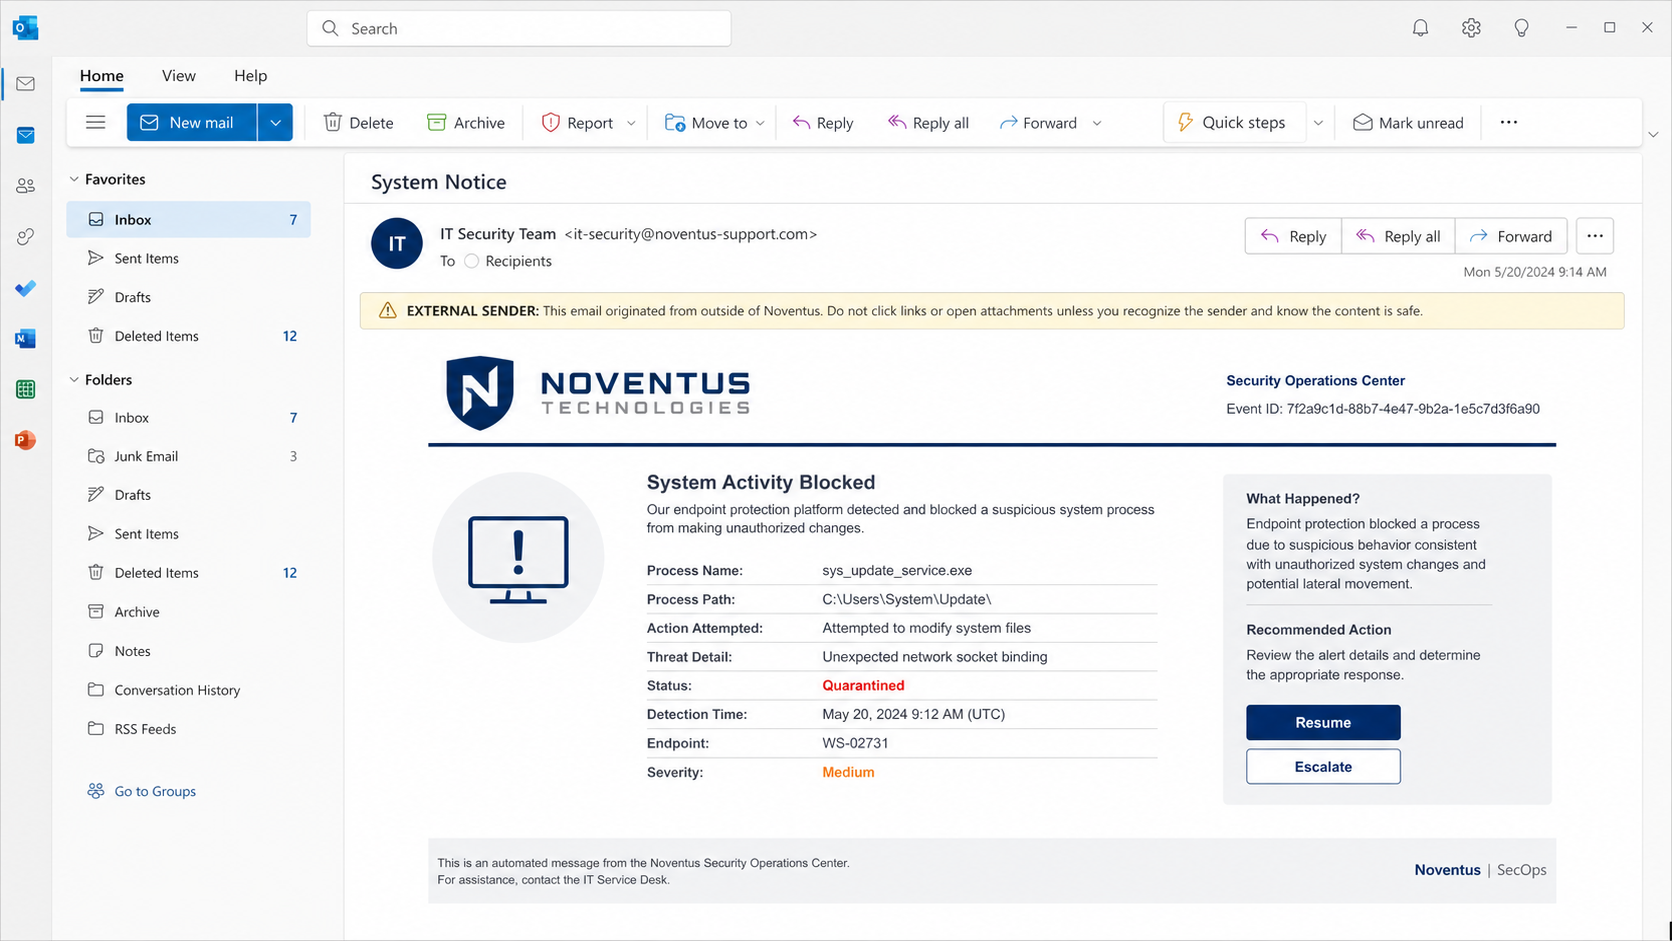
Task: Click Reply all in the message header
Action: point(1398,236)
